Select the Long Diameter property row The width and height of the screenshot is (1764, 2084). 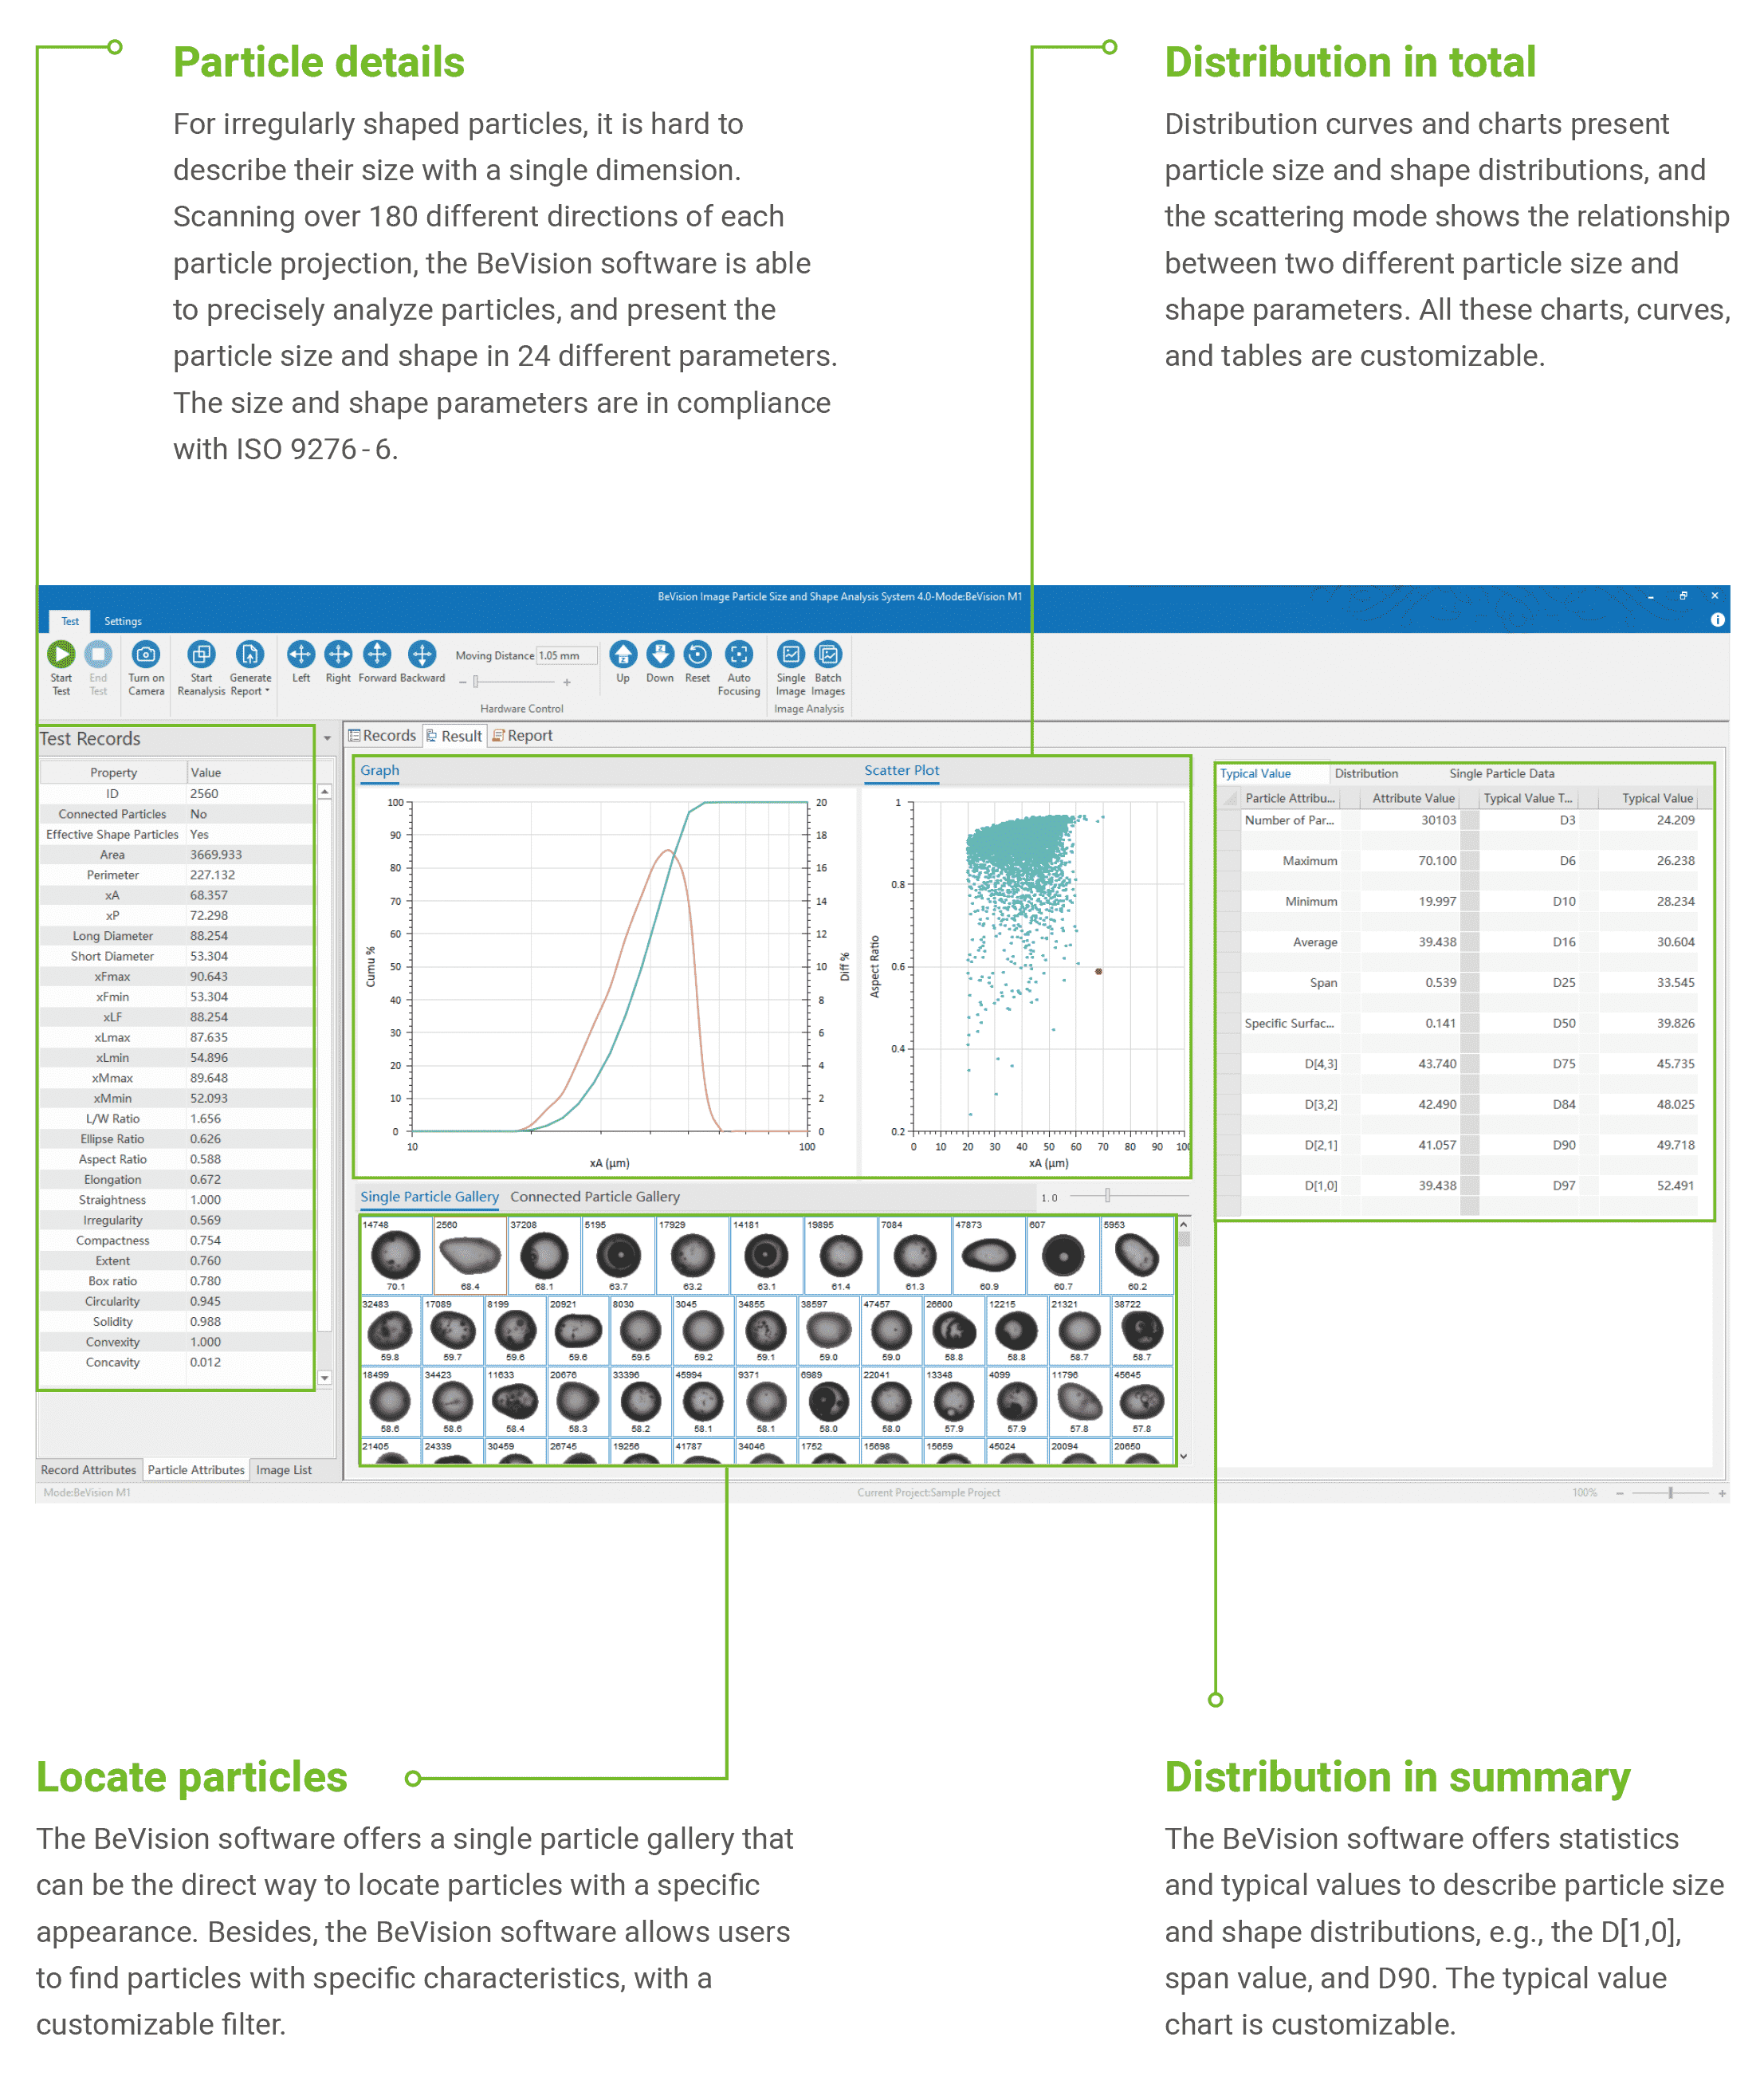click(176, 936)
